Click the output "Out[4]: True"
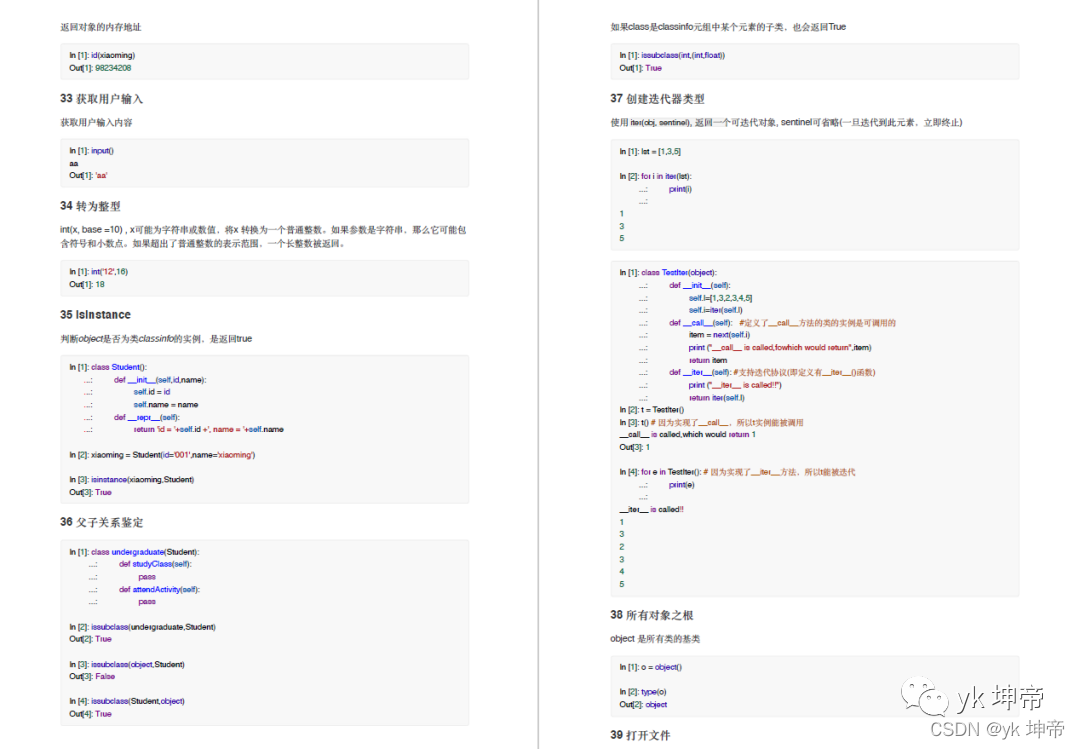 point(90,714)
